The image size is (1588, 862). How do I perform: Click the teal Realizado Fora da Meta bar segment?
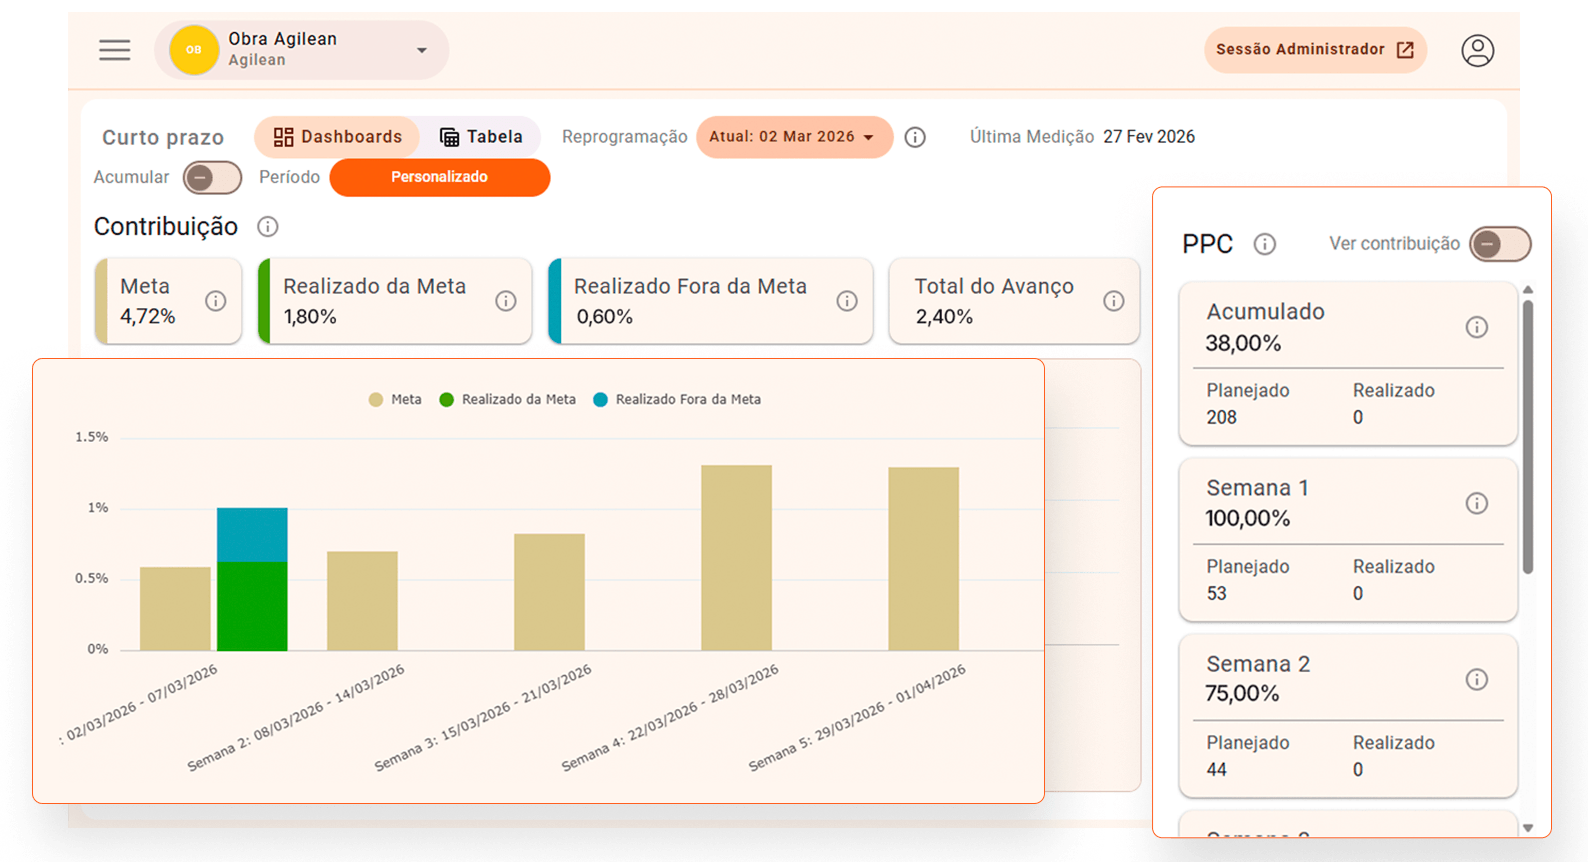[x=252, y=535]
